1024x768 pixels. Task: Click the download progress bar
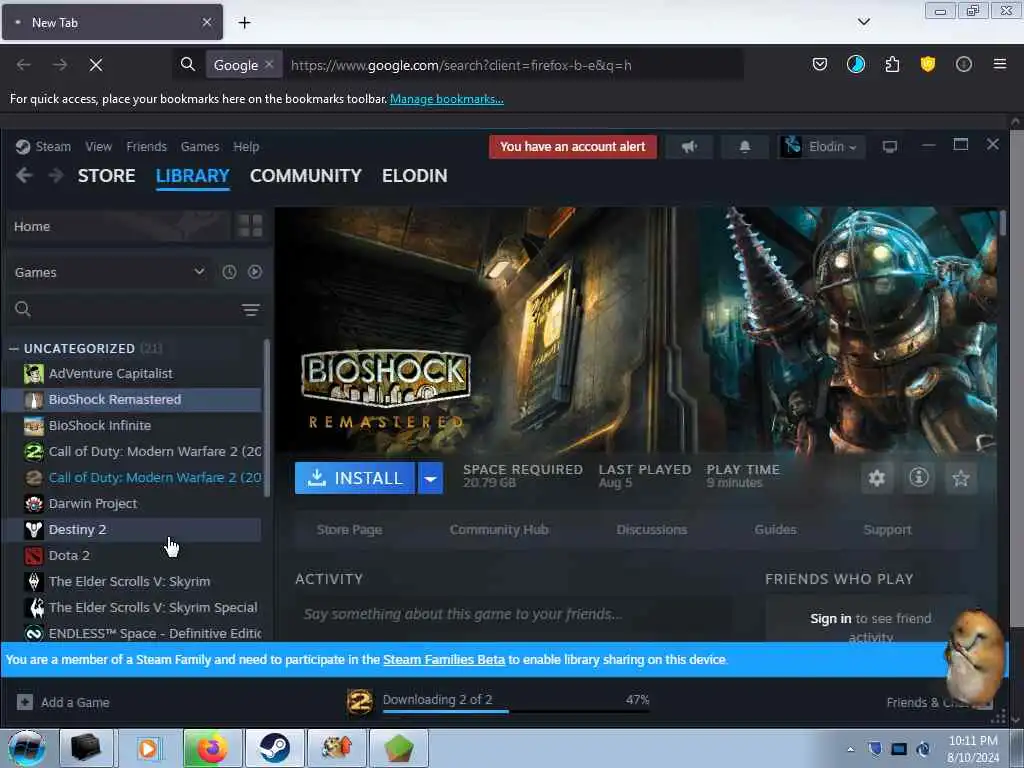point(516,711)
